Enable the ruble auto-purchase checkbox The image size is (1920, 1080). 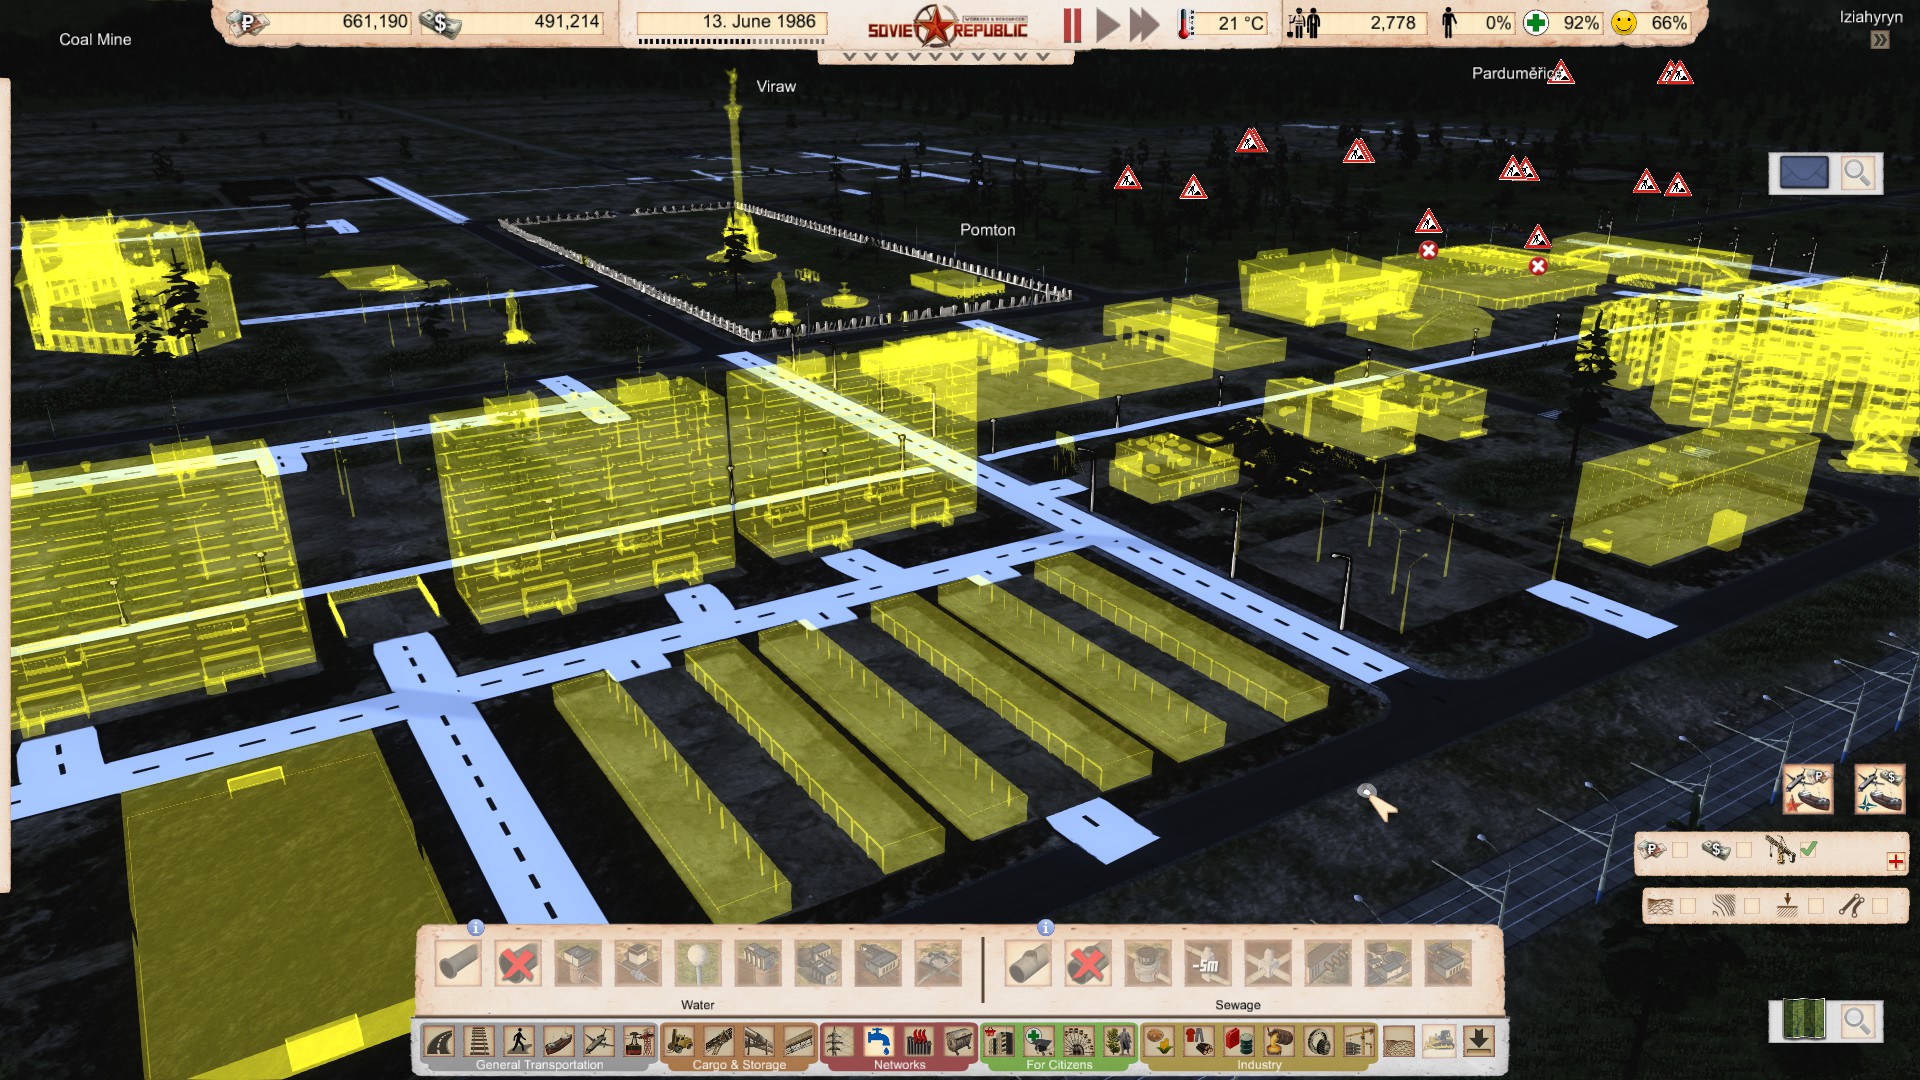click(1680, 850)
